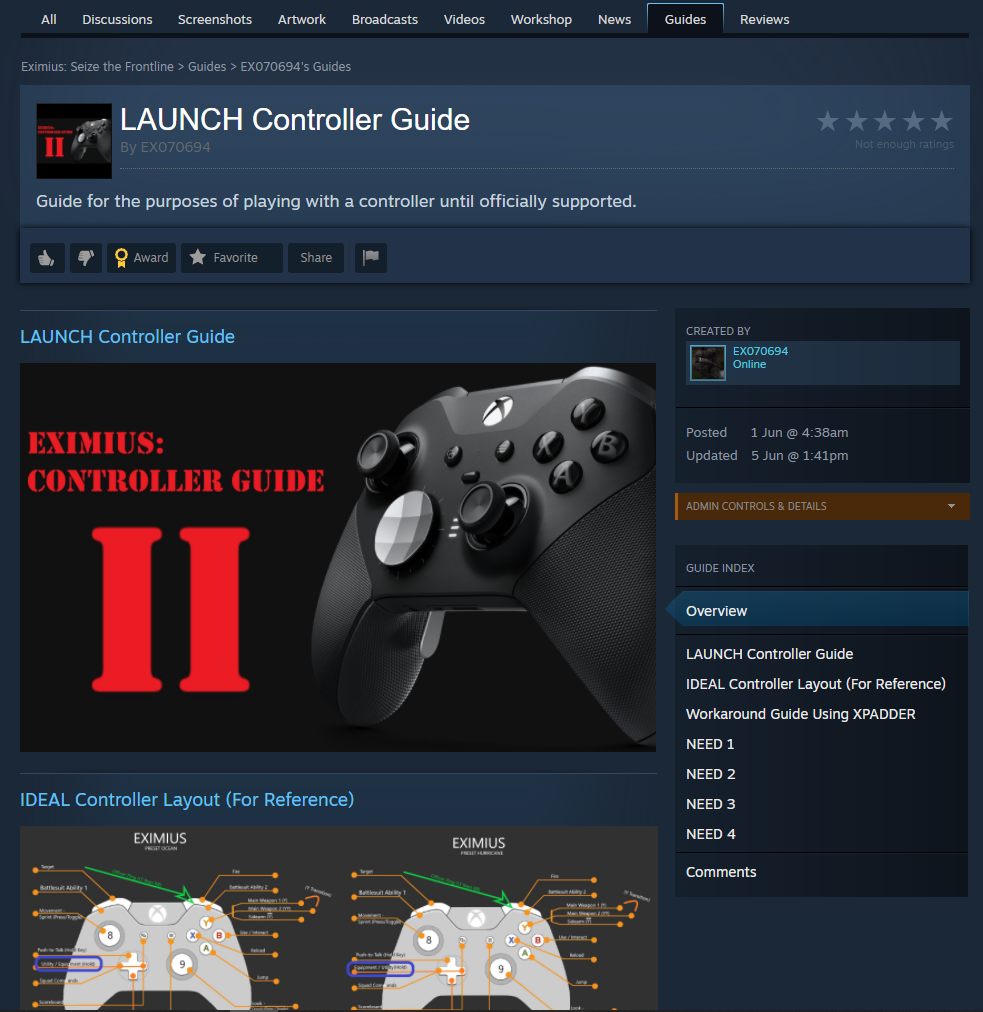
Task: Click the Award ribbon button
Action: pyautogui.click(x=141, y=258)
